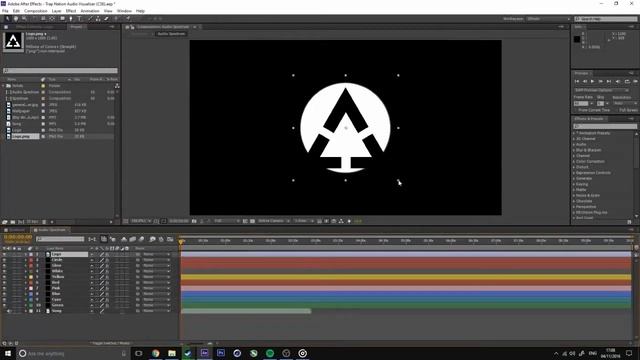
Task: Expand the Audio effects category
Action: click(574, 144)
